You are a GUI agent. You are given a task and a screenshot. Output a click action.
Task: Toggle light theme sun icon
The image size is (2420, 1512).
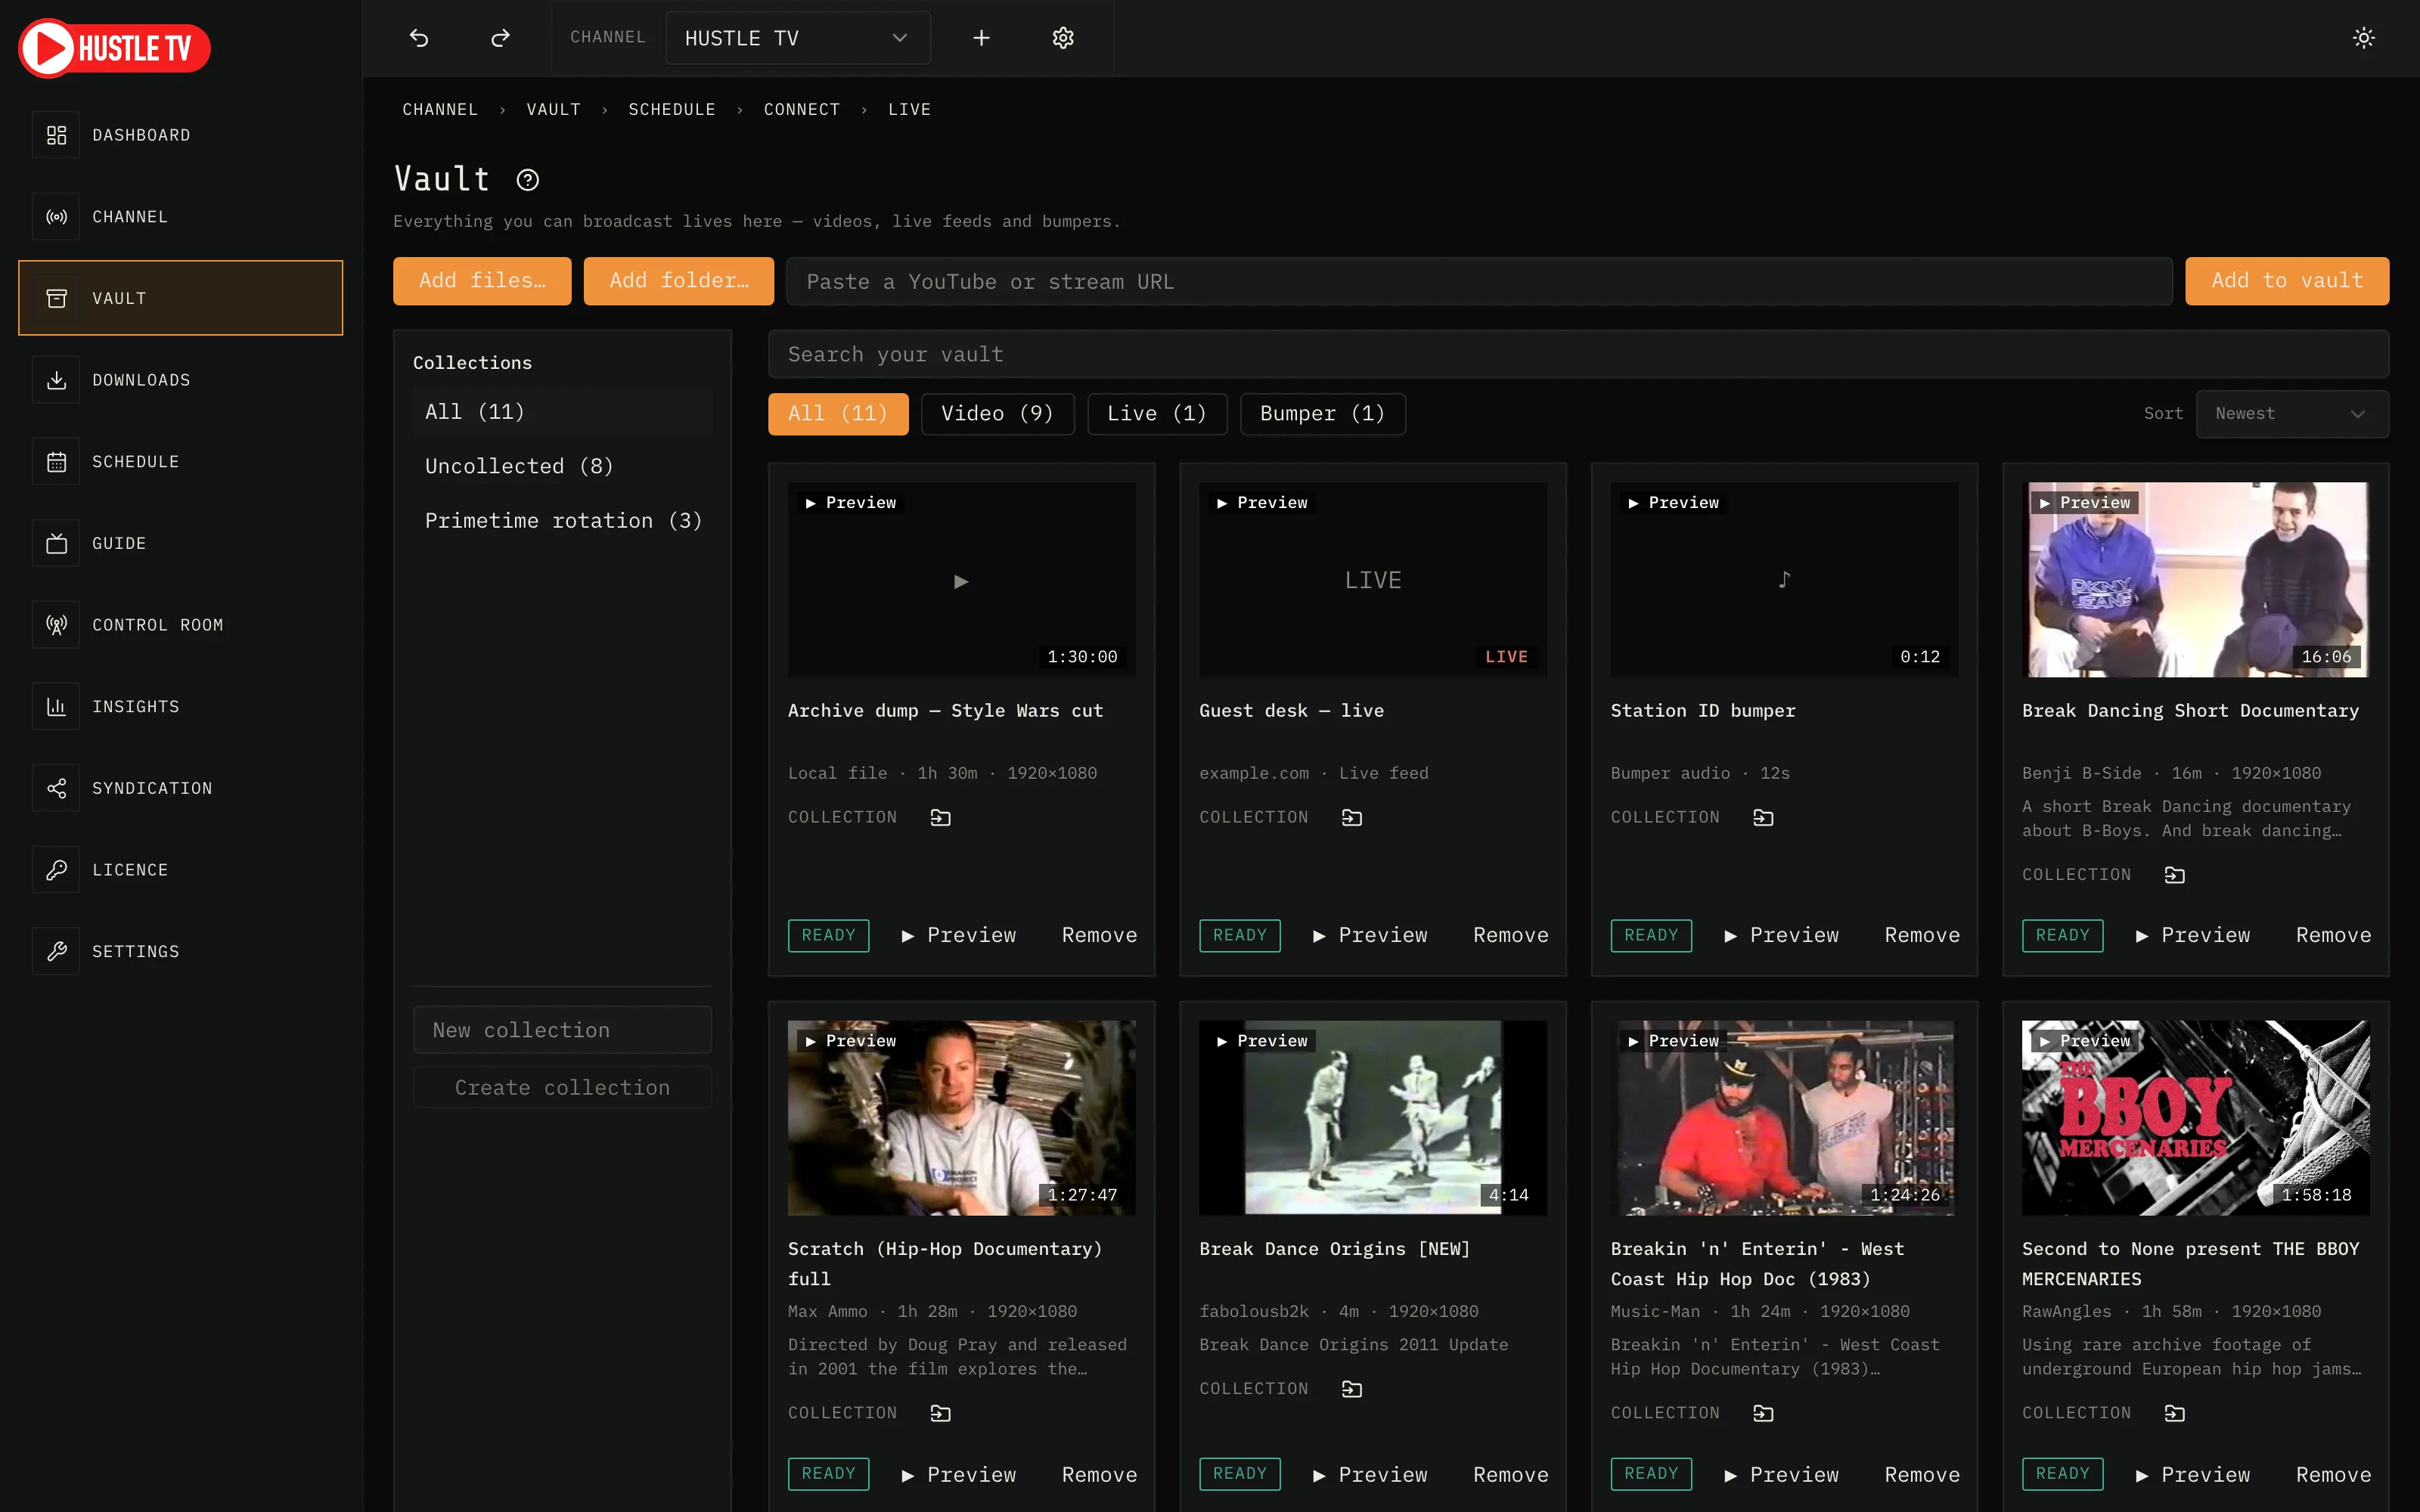point(2363,38)
